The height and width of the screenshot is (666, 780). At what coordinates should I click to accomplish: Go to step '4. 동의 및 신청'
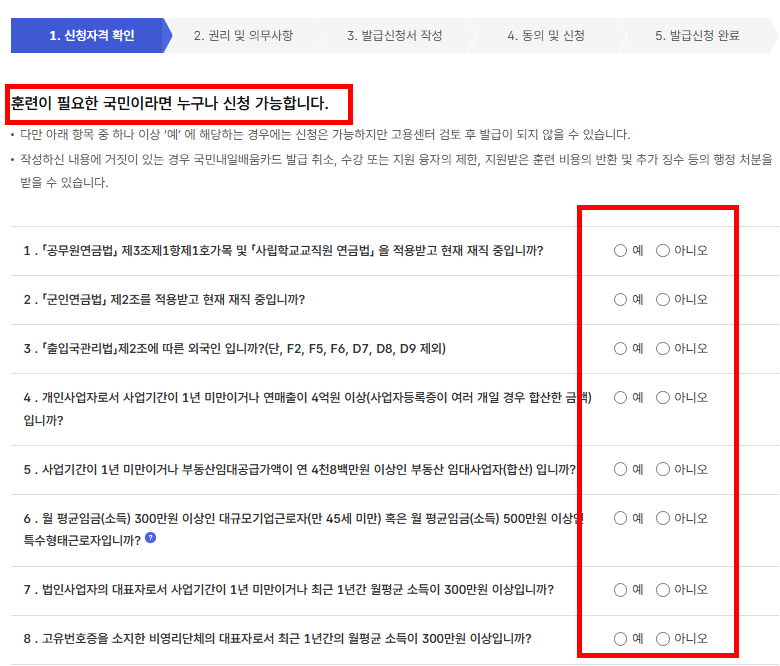click(x=546, y=35)
